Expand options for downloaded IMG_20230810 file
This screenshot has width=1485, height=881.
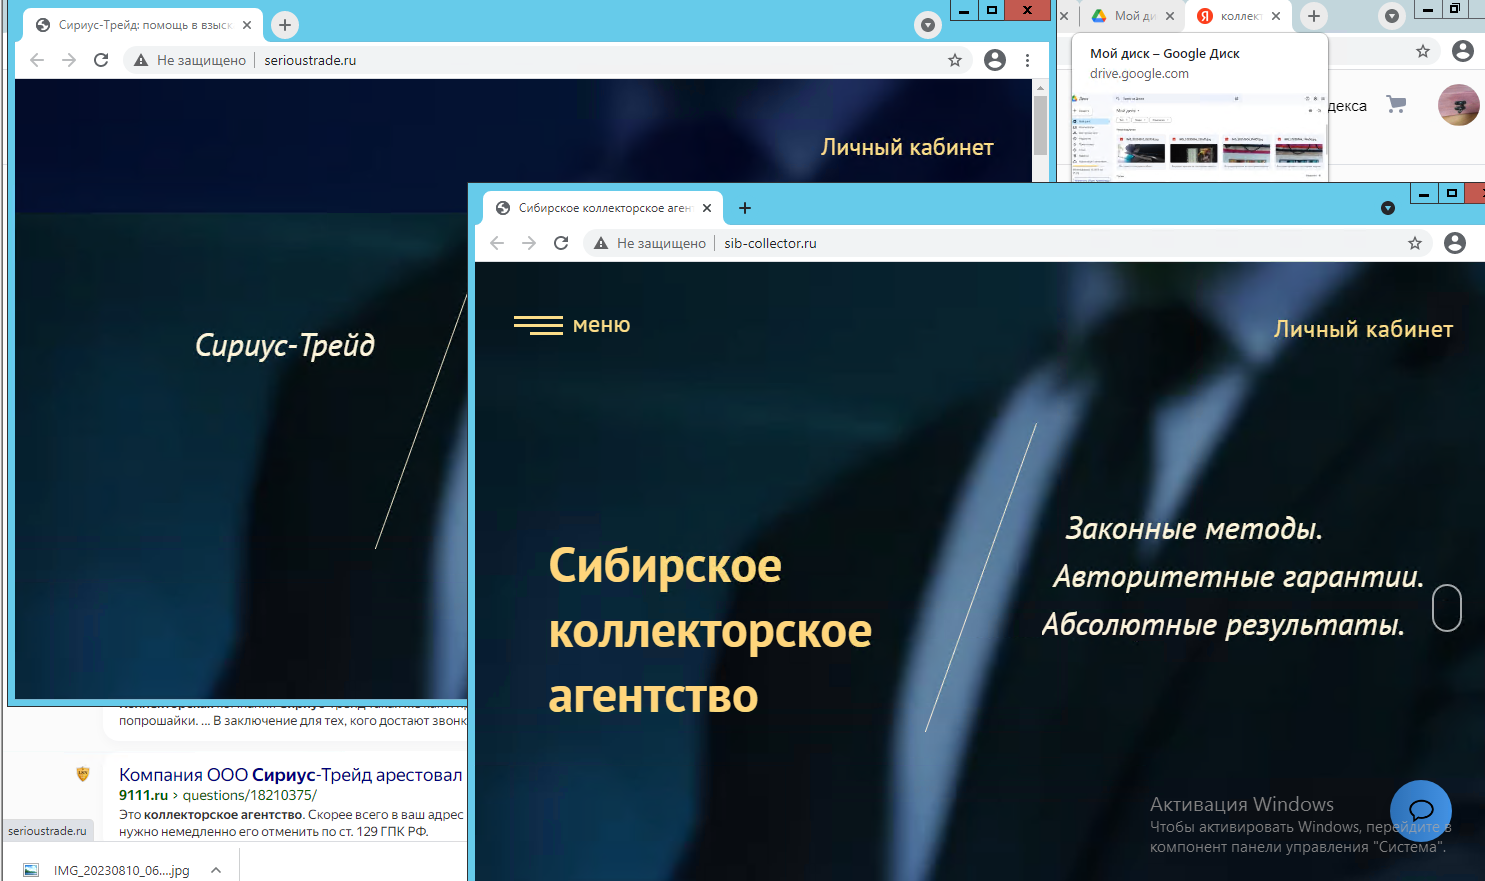216,870
